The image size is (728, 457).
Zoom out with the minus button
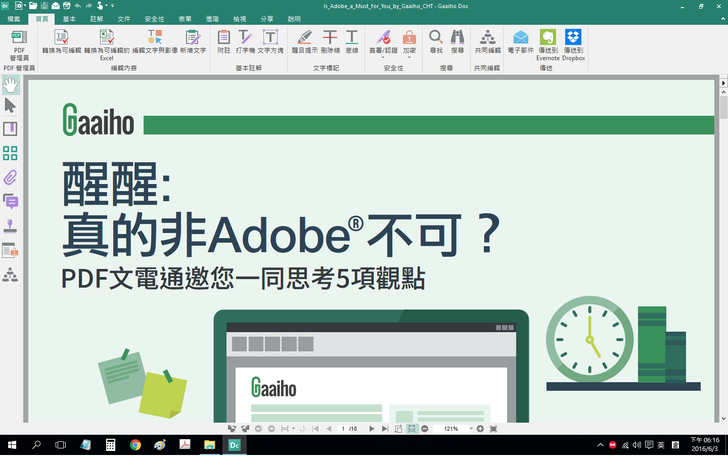pos(424,429)
